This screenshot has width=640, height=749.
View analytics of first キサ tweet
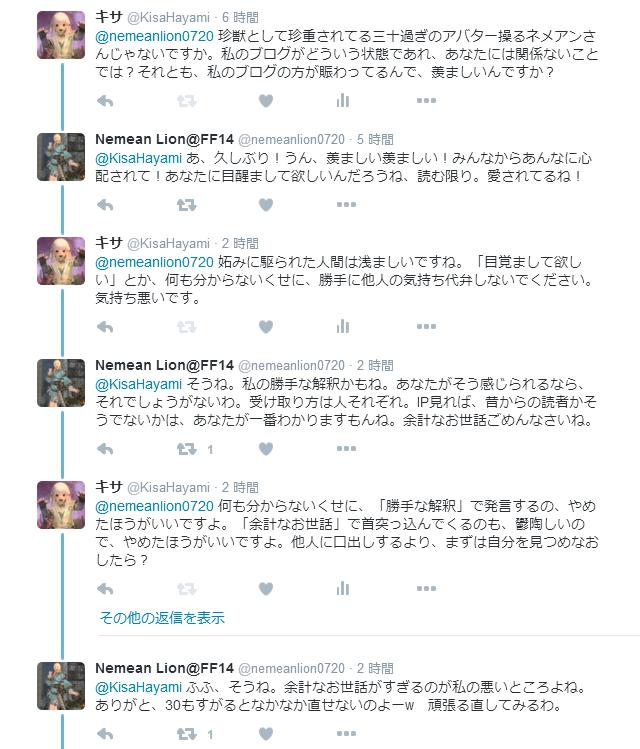tap(343, 100)
